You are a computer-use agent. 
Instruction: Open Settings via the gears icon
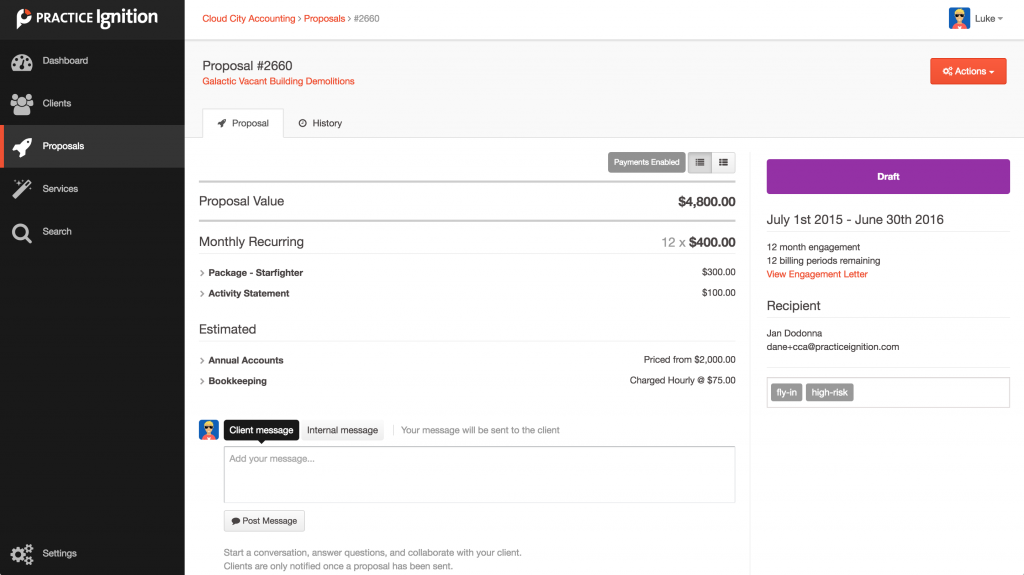click(22, 554)
